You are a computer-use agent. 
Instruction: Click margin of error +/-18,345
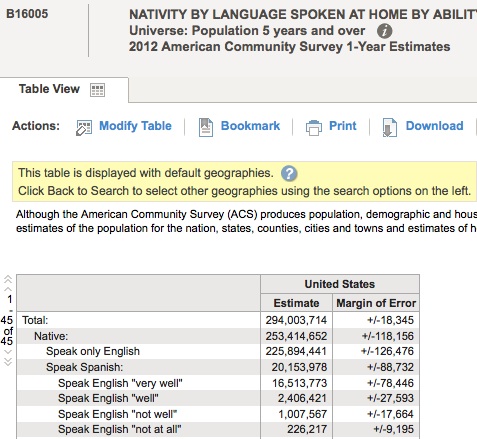tap(390, 320)
